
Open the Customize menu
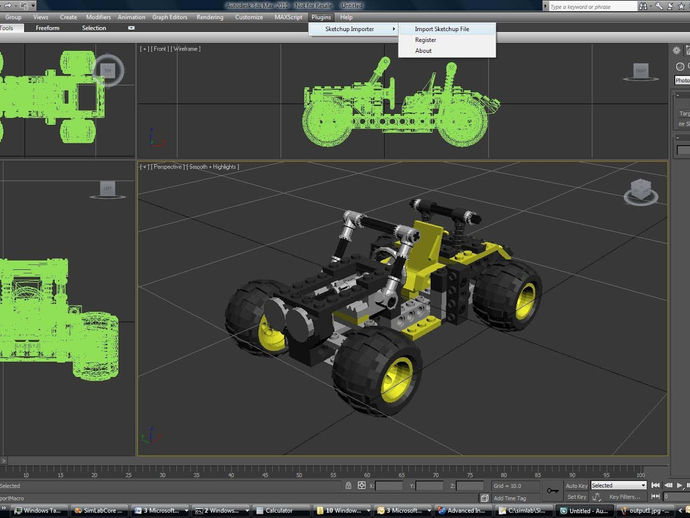click(249, 17)
